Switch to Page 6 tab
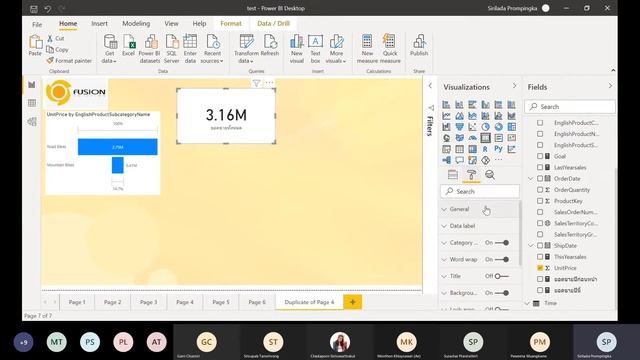The height and width of the screenshot is (360, 640). click(257, 302)
